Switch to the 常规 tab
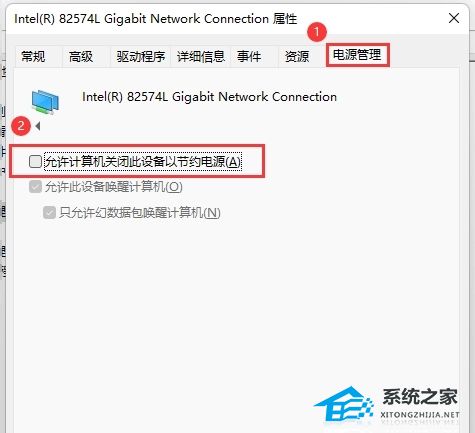 coord(33,56)
